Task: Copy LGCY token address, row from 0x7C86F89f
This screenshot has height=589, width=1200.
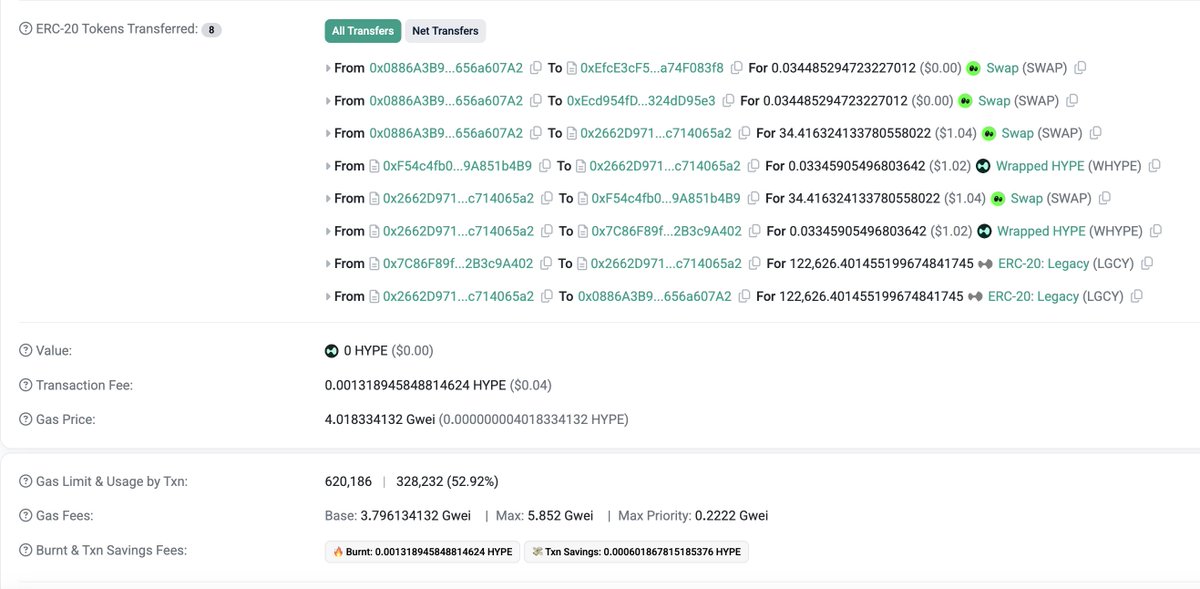Action: 1147,264
